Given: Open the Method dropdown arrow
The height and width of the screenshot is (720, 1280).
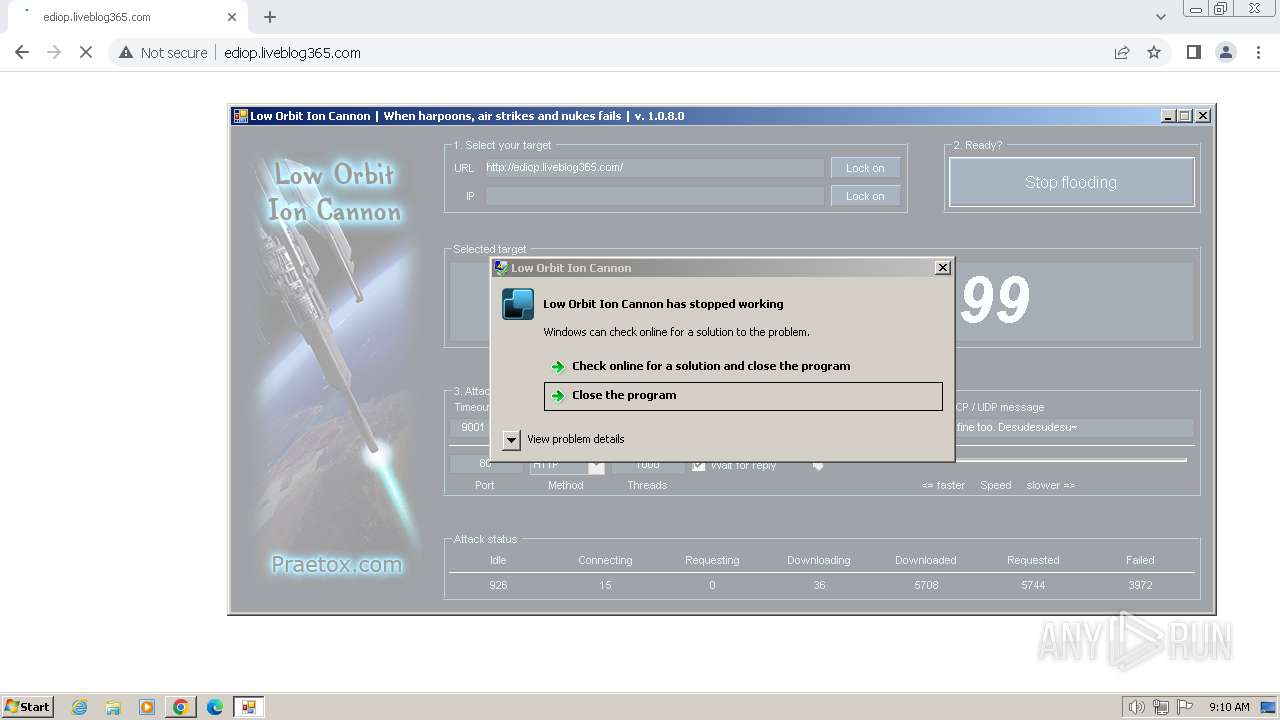Looking at the screenshot, I should pos(596,467).
